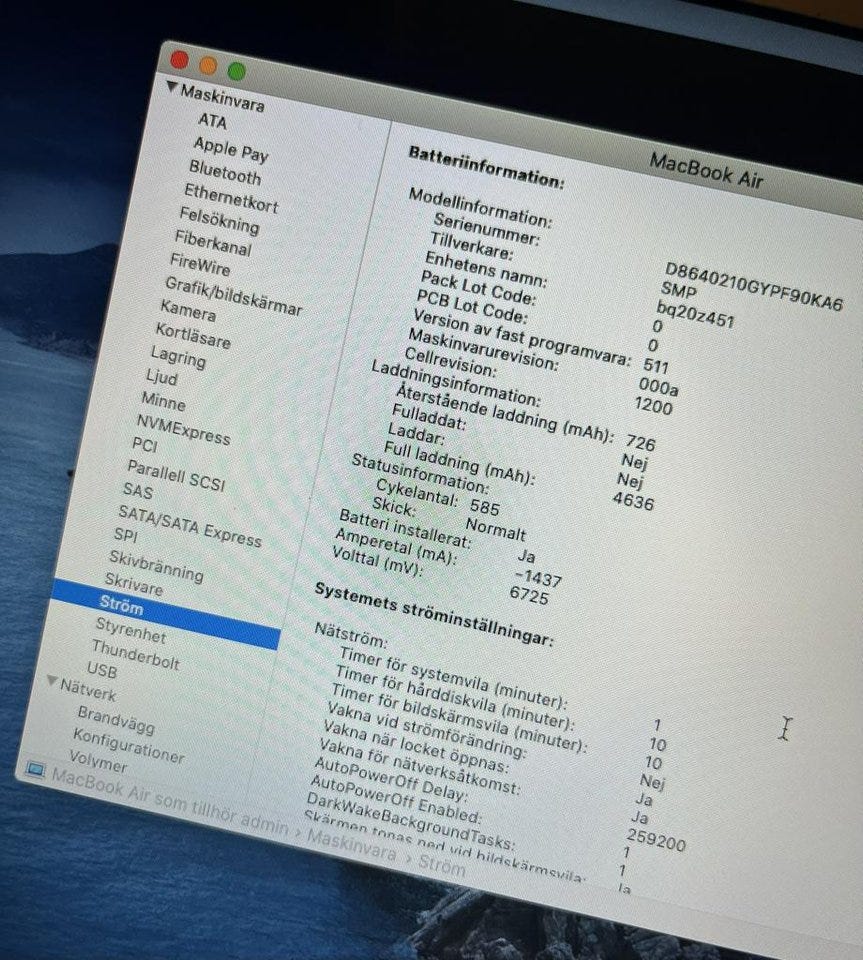Collapse the Maskinvara disclosure triangle

(x=172, y=88)
